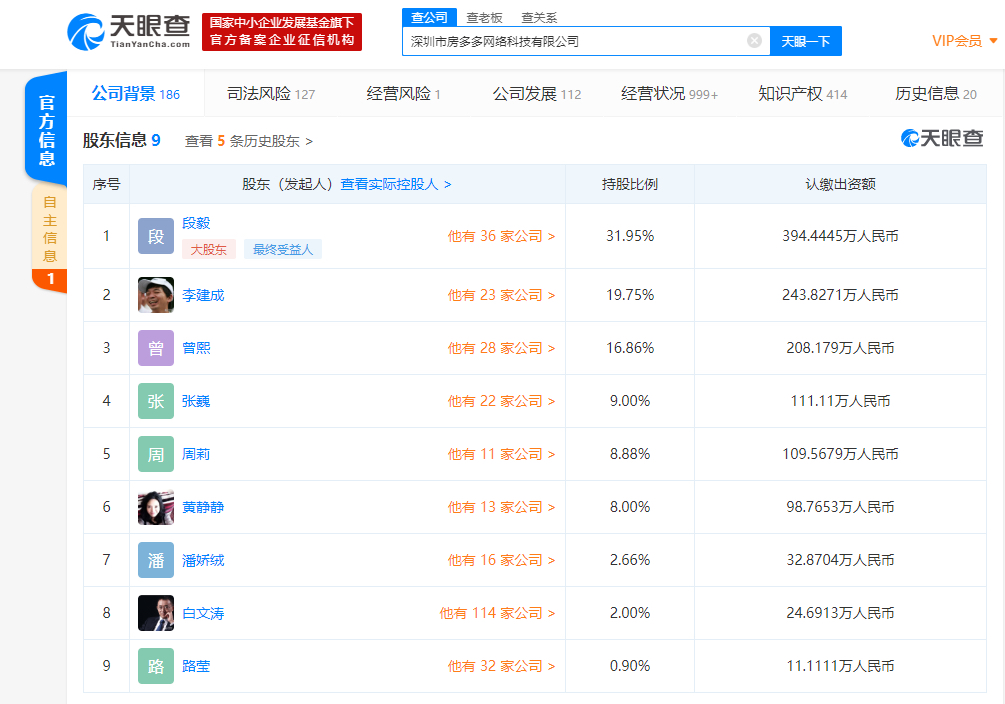The image size is (1005, 704).
Task: Click the 认缴出资额 column header
Action: [840, 185]
